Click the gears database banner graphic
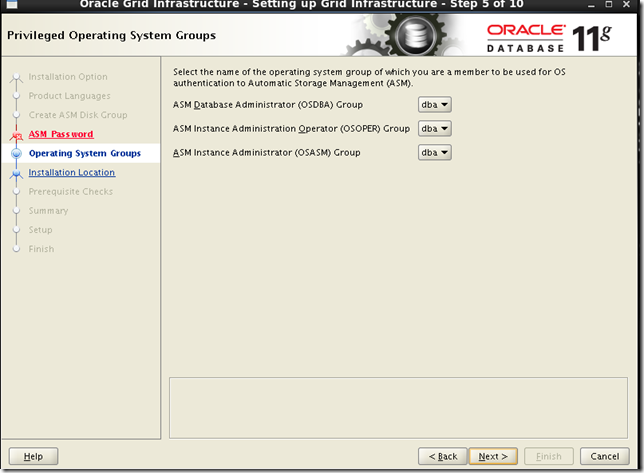The height and width of the screenshot is (473, 644). [405, 35]
